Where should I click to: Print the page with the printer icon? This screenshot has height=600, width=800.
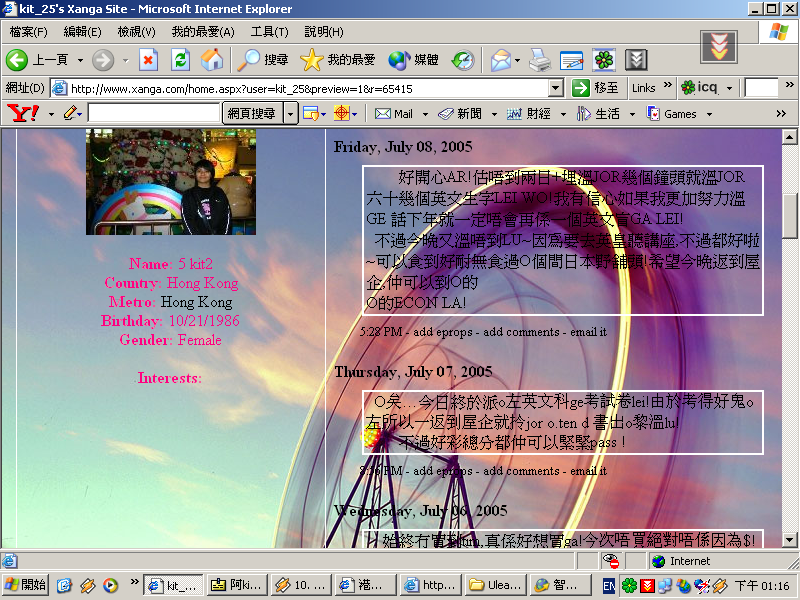539,60
